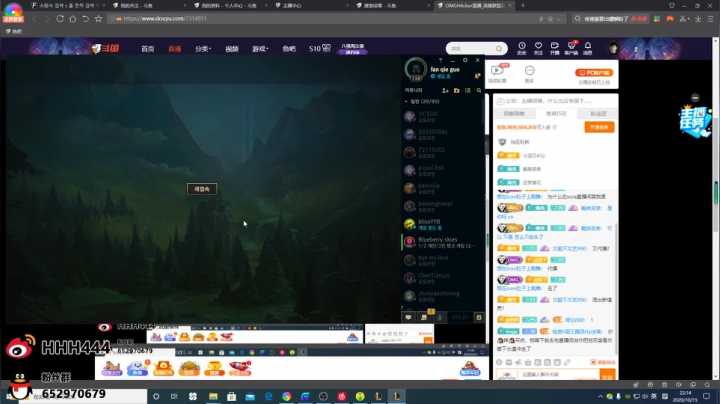The image size is (720, 404).
Task: Go to 鱼吧 in the Douyu navigation
Action: [x=289, y=49]
